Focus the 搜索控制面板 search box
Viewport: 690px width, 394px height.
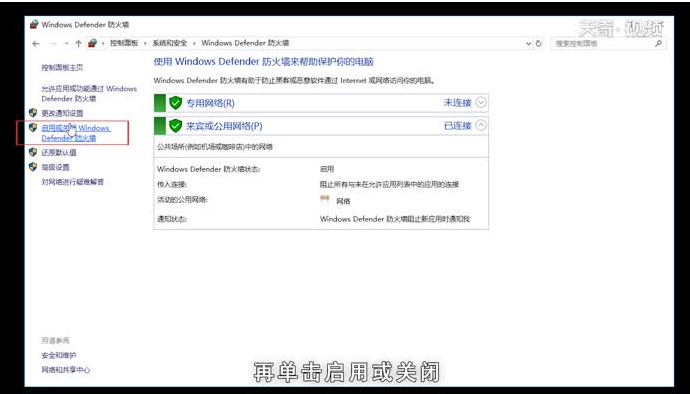[x=608, y=44]
